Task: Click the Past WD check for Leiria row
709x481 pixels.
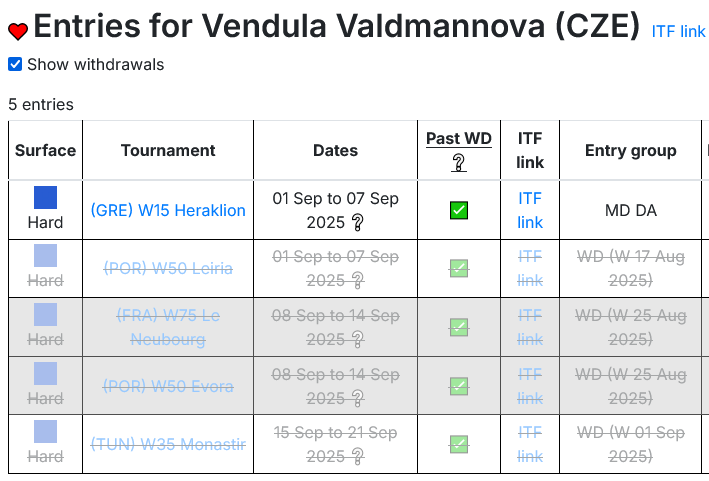Action: click(459, 269)
